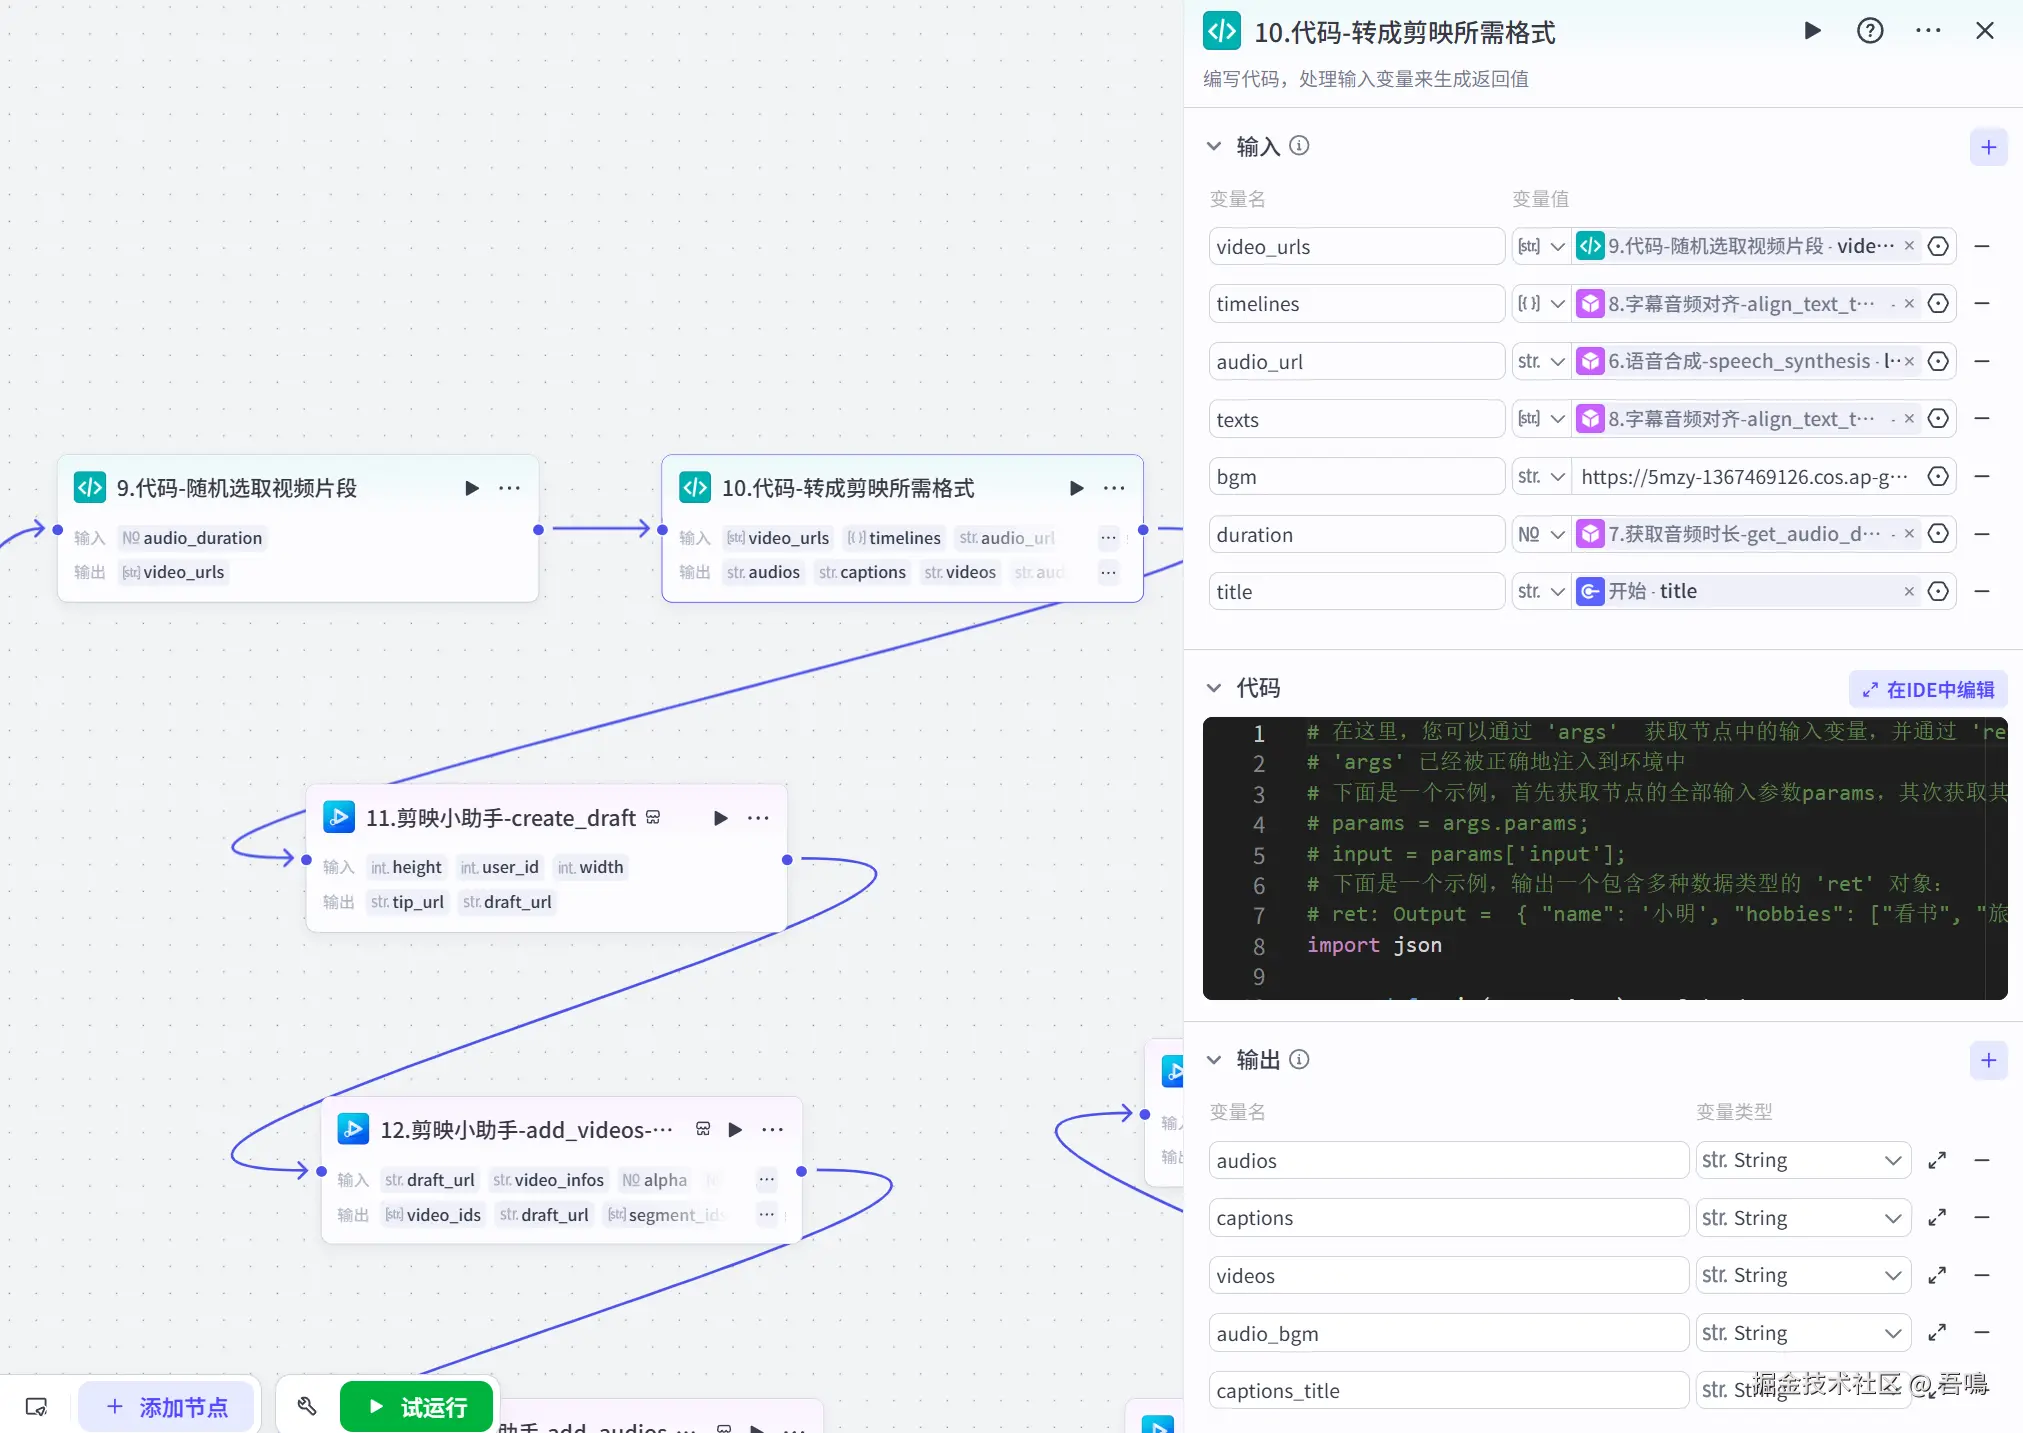2023x1433 pixels.
Task: Expand the audios output field editor
Action: coord(1937,1160)
